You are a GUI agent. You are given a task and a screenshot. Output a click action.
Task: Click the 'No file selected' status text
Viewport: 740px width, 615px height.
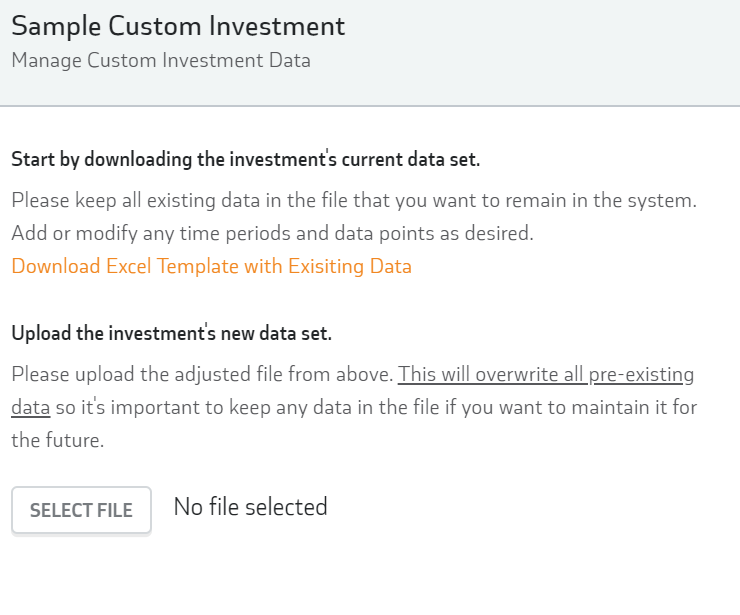(250, 507)
